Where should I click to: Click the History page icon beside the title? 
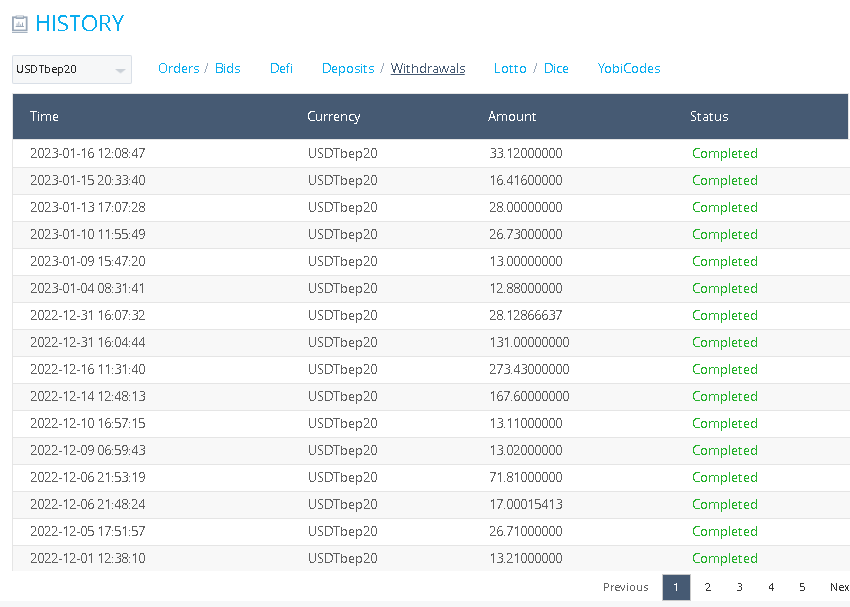(20, 24)
